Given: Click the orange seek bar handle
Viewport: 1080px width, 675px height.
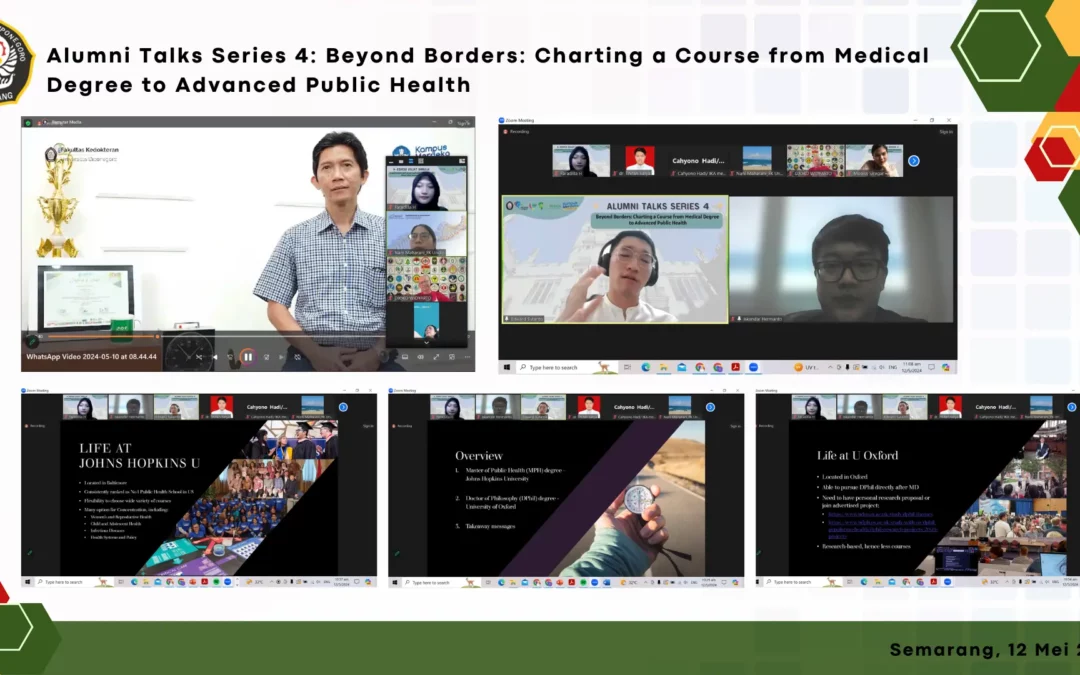Looking at the screenshot, I should (158, 336).
